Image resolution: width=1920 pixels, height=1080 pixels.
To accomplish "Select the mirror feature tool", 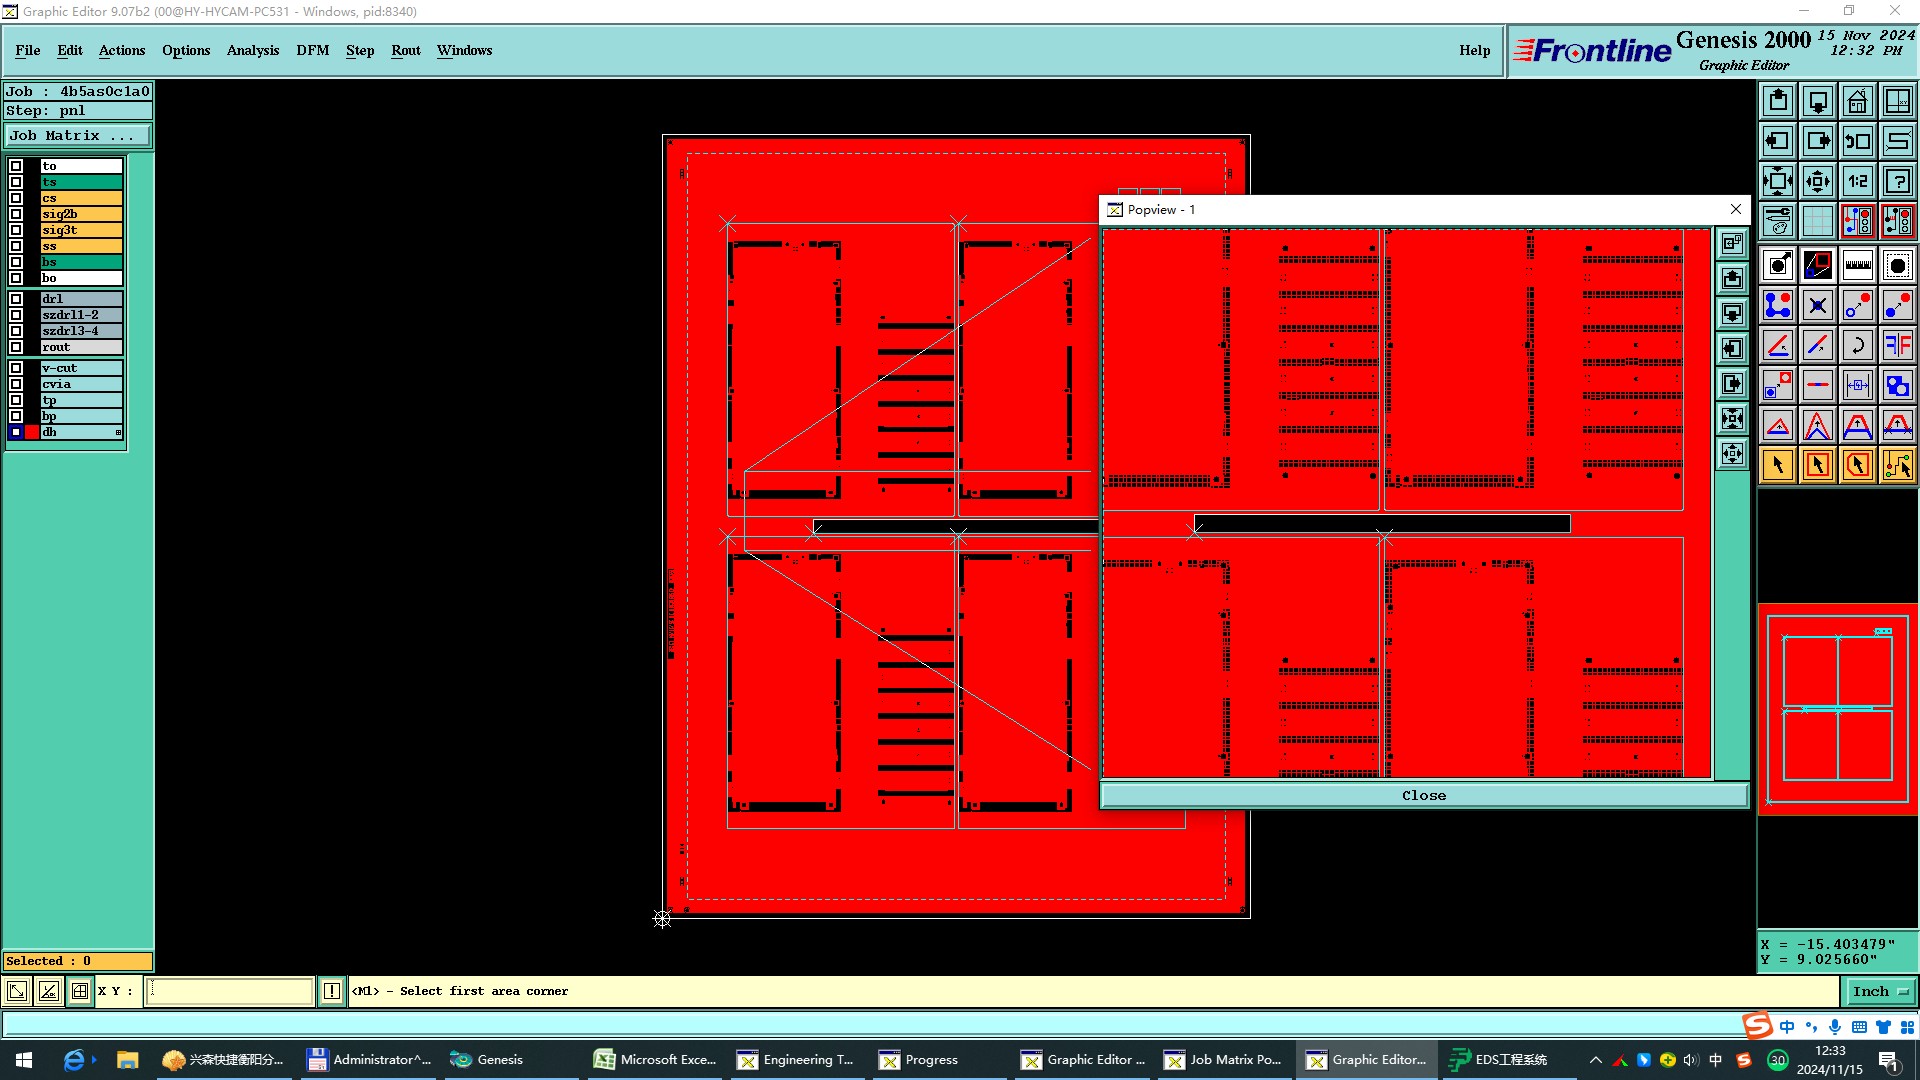I will point(1897,345).
